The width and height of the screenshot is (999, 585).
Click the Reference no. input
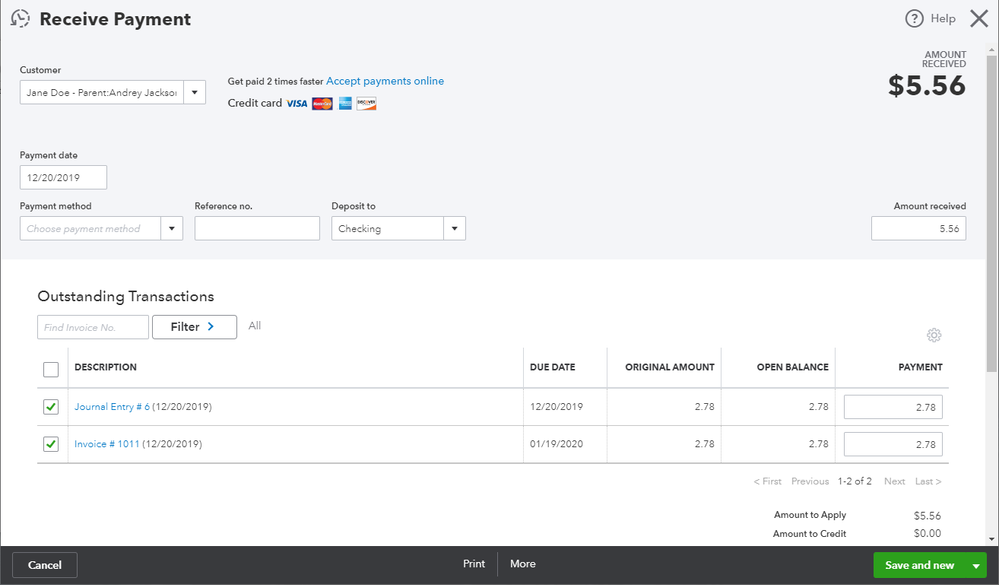tap(257, 228)
